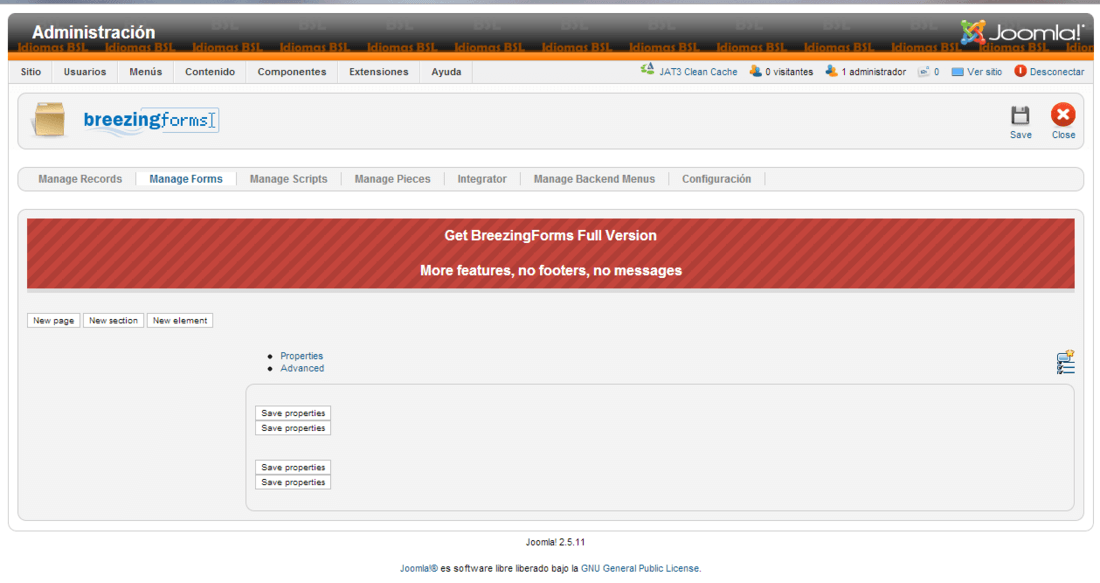
Task: Switch to Manage Backend Menus tab
Action: [x=594, y=179]
